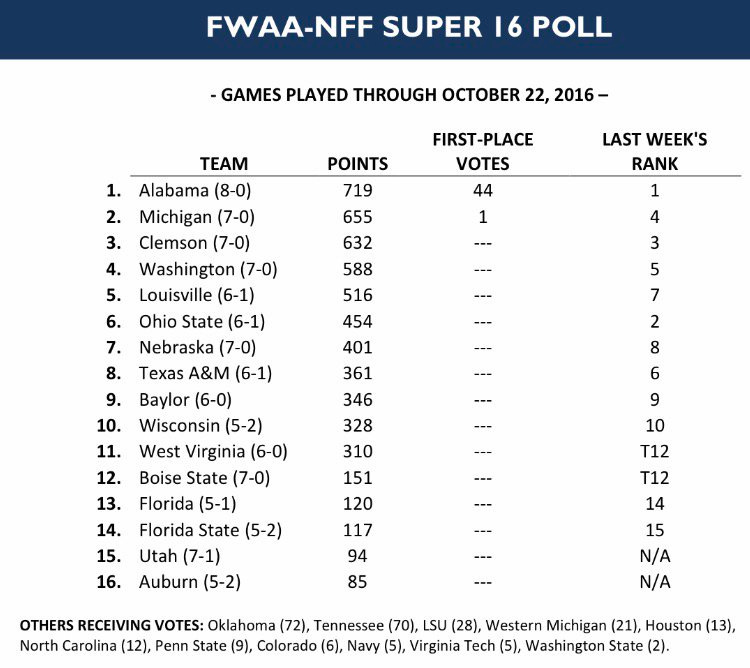Click the games played through October 22 subtitle
The width and height of the screenshot is (750, 668).
409,95
